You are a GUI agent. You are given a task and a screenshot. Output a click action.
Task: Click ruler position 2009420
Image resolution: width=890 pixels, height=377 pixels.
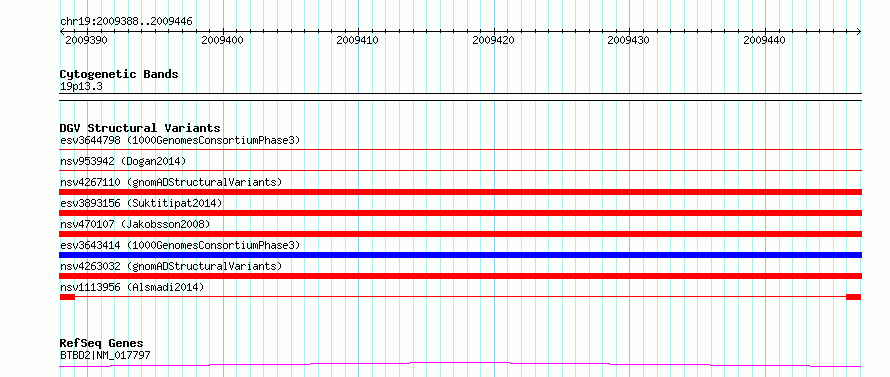[x=494, y=40]
